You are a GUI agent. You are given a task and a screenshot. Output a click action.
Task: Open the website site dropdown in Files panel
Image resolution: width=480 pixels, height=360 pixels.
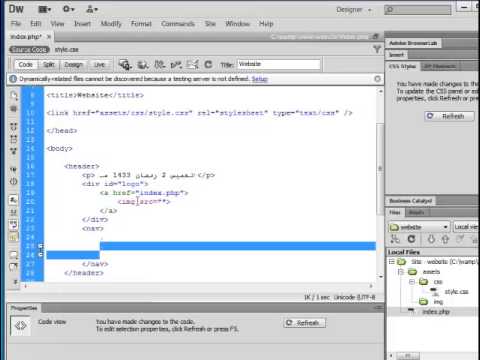419,227
